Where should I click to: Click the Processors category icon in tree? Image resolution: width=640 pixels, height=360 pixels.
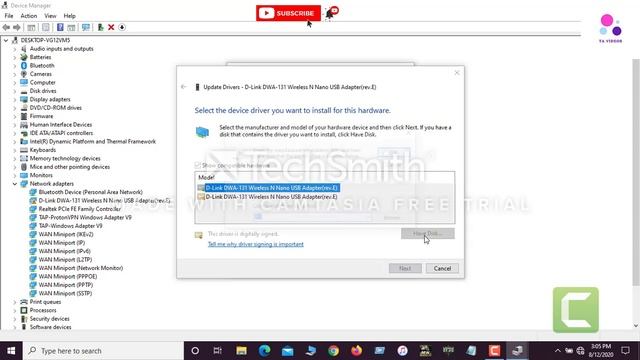coord(24,310)
